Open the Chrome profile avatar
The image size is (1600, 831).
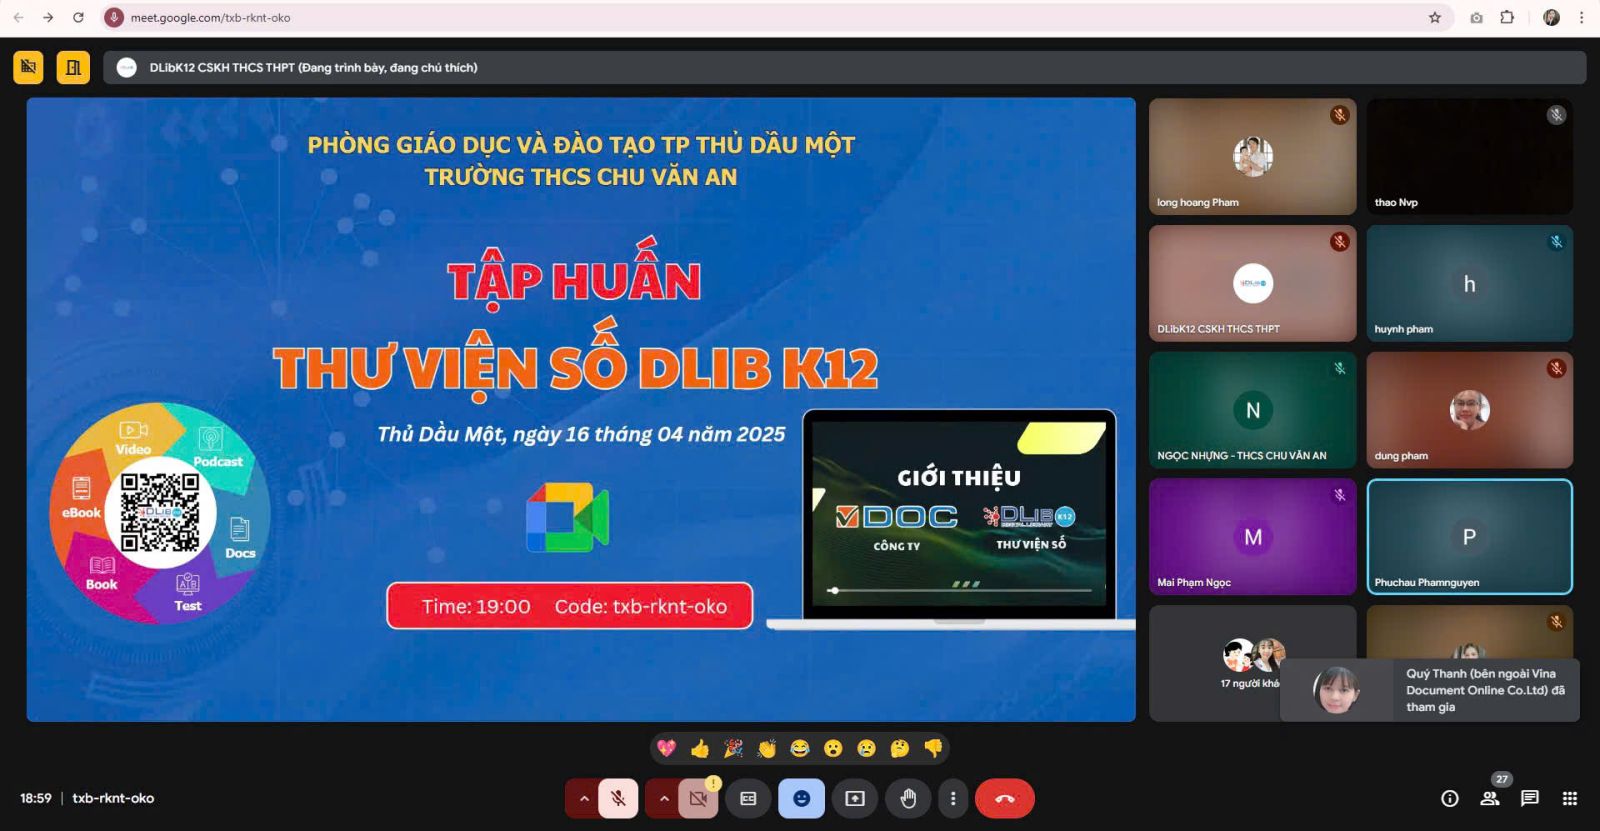coord(1551,17)
